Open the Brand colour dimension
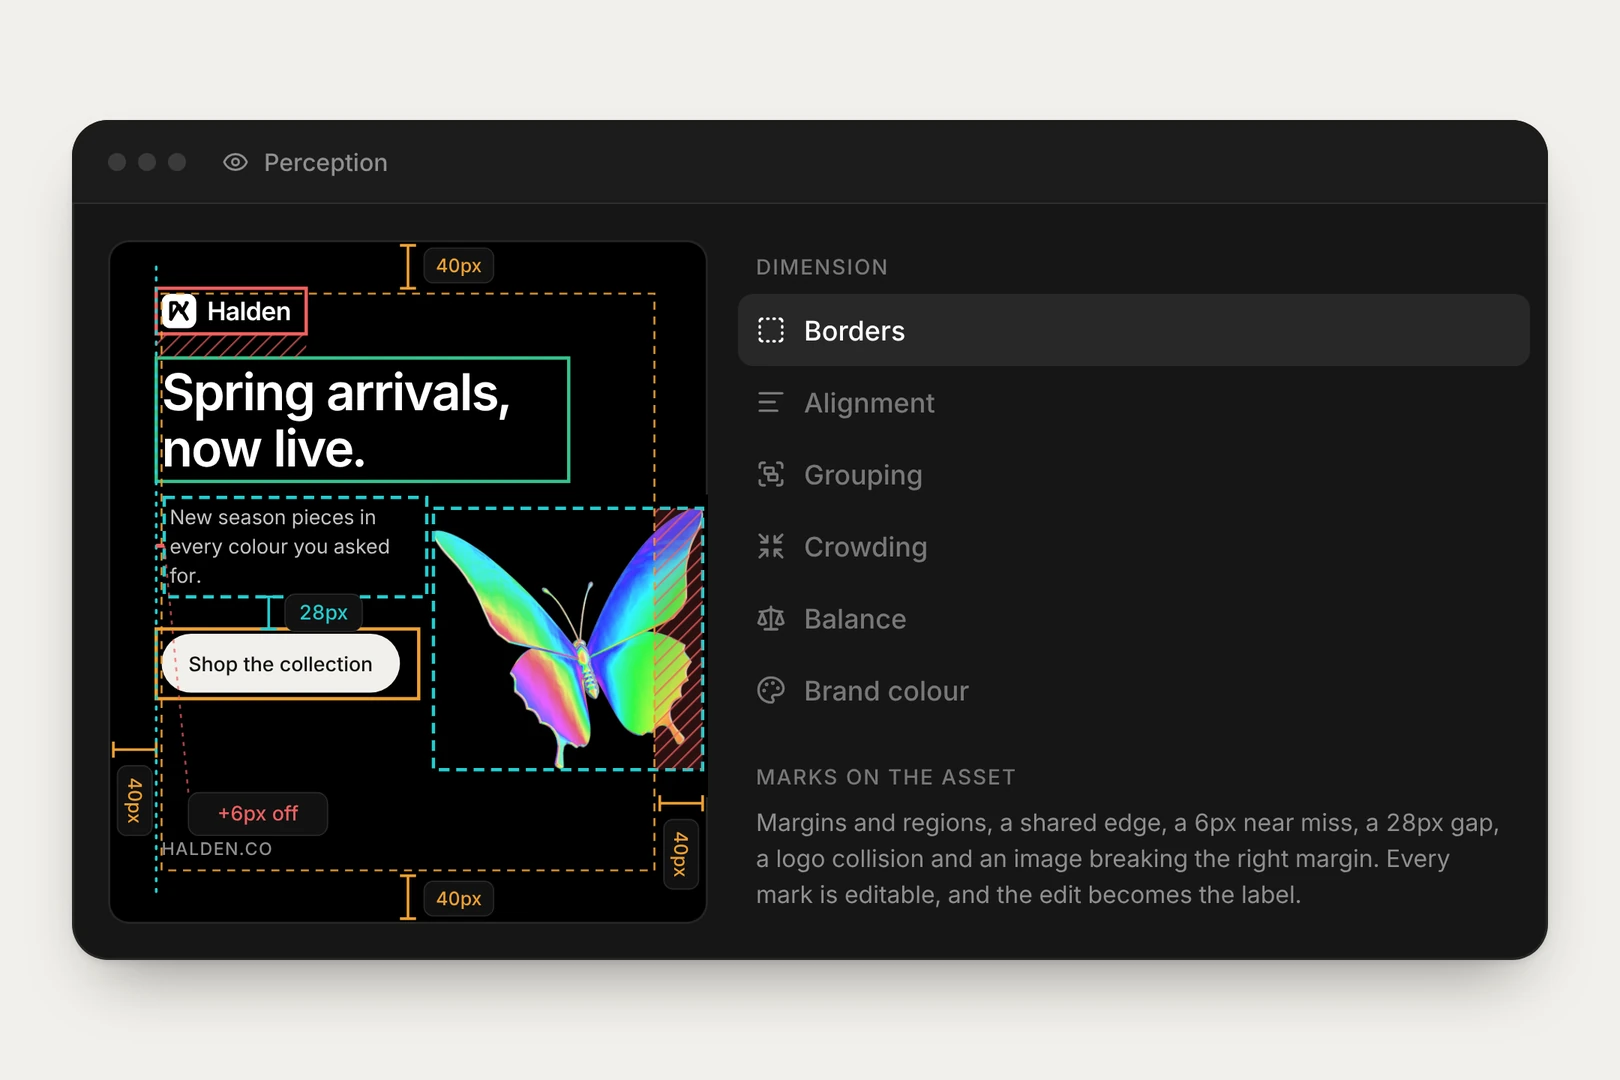The width and height of the screenshot is (1620, 1080). pyautogui.click(x=1133, y=690)
